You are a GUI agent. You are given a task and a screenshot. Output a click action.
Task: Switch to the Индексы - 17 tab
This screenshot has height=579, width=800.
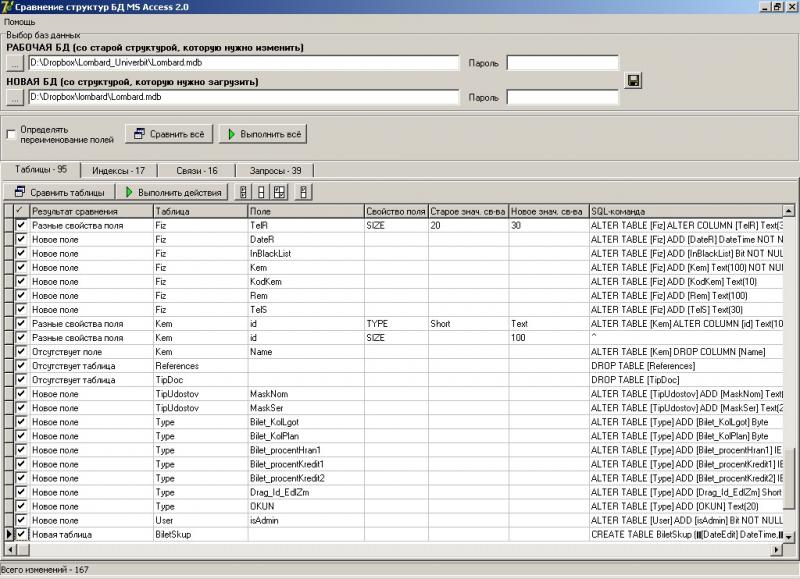[118, 171]
